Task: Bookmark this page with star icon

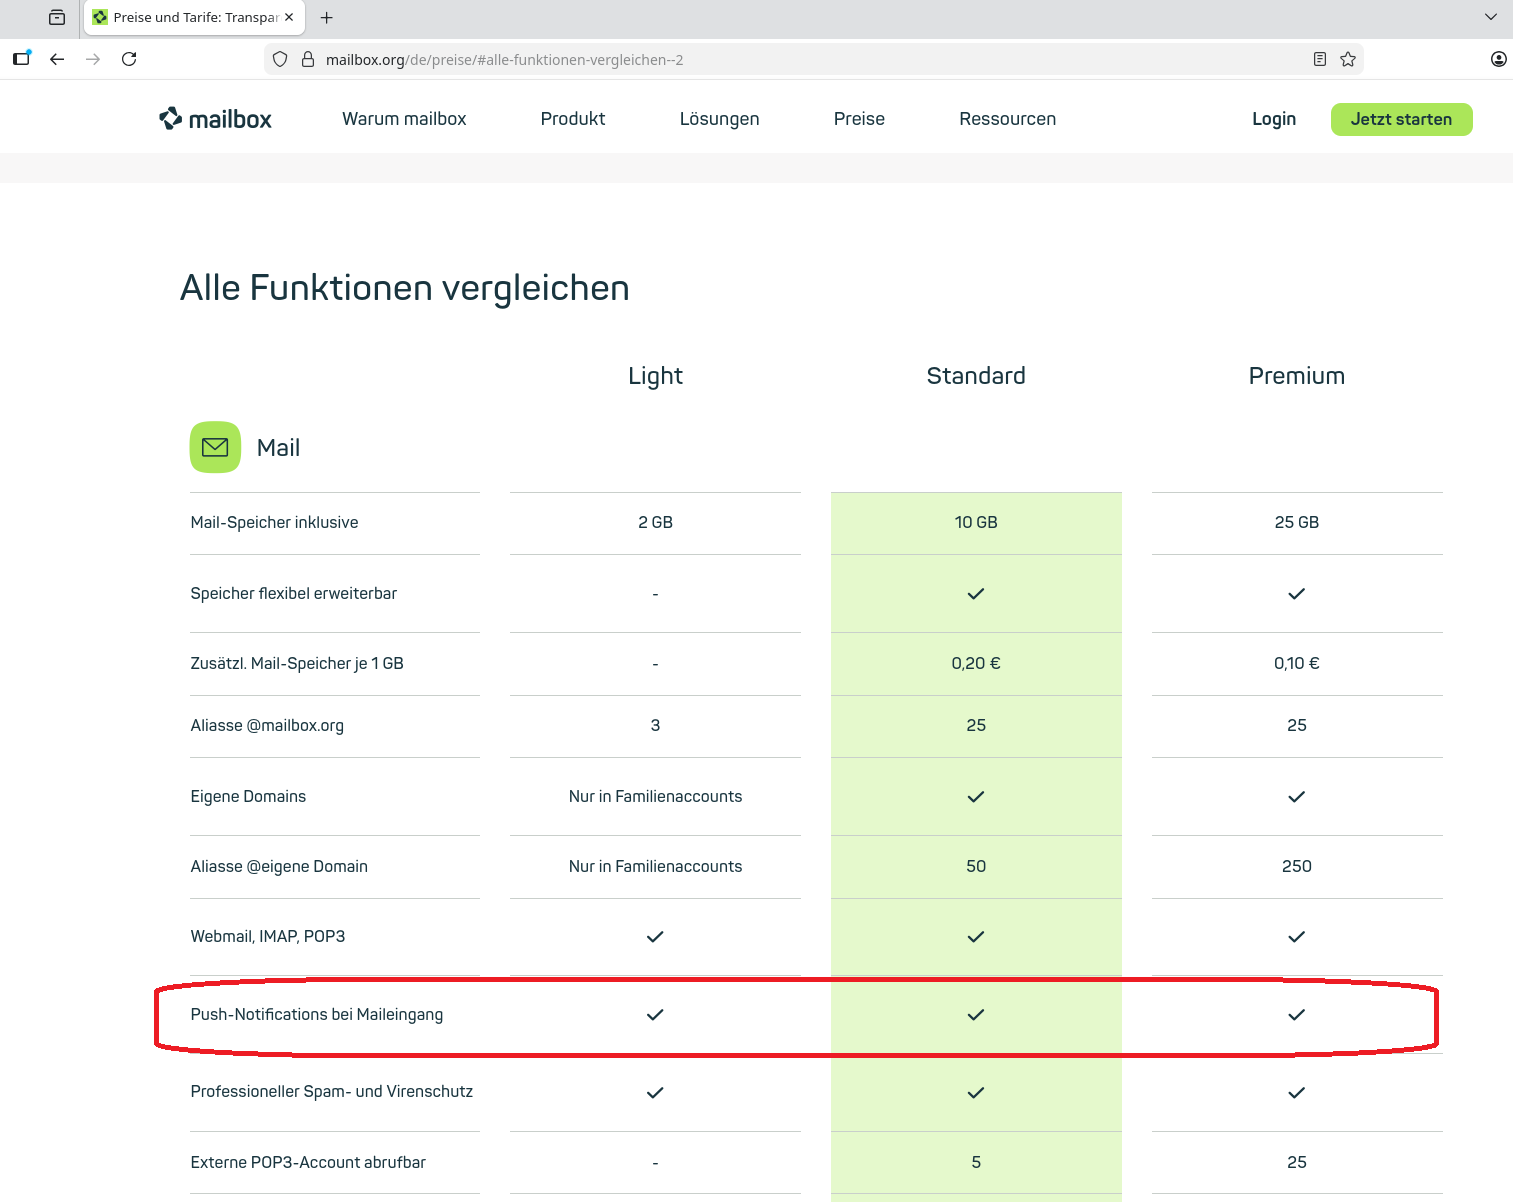Action: [1348, 59]
